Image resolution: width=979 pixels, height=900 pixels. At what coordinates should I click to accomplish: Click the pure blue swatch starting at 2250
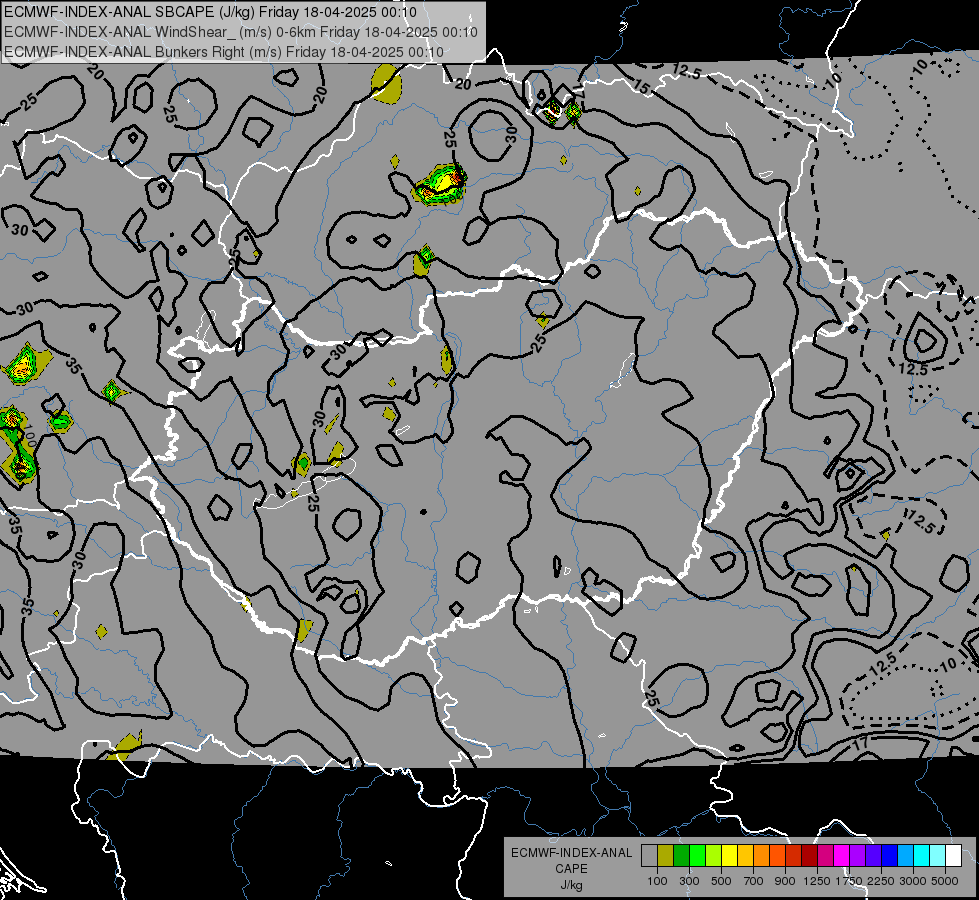pos(890,856)
